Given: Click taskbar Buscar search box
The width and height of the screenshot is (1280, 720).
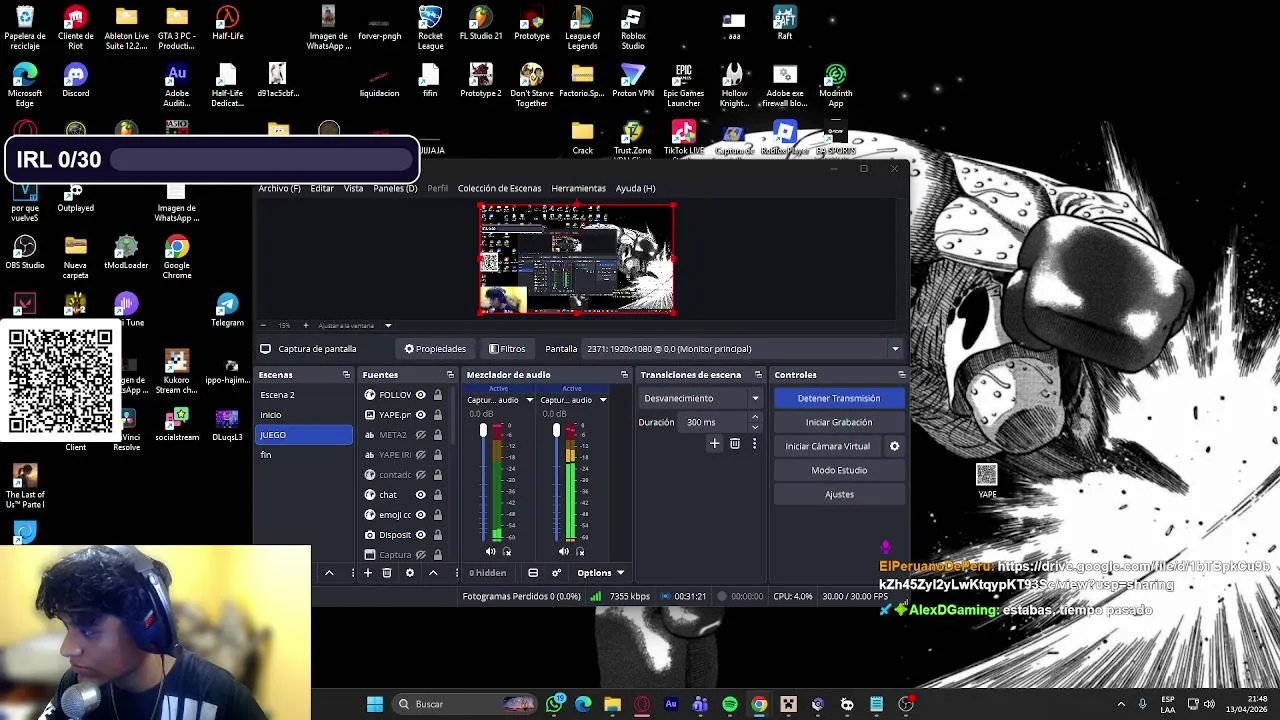Looking at the screenshot, I should pos(465,704).
